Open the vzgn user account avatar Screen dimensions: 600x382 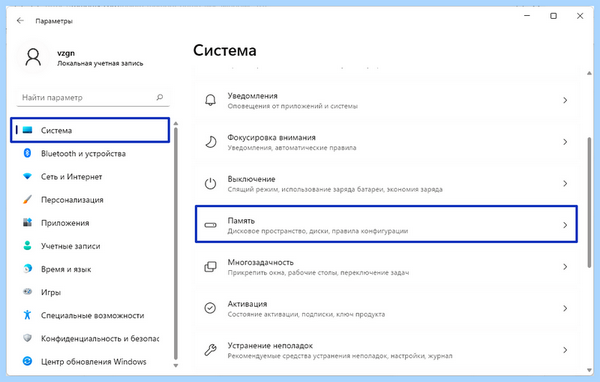33,57
